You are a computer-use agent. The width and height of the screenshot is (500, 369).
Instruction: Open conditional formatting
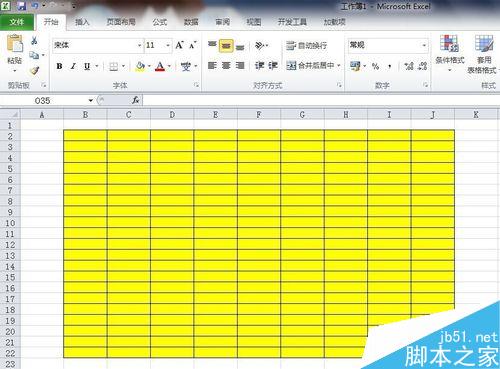coord(450,53)
